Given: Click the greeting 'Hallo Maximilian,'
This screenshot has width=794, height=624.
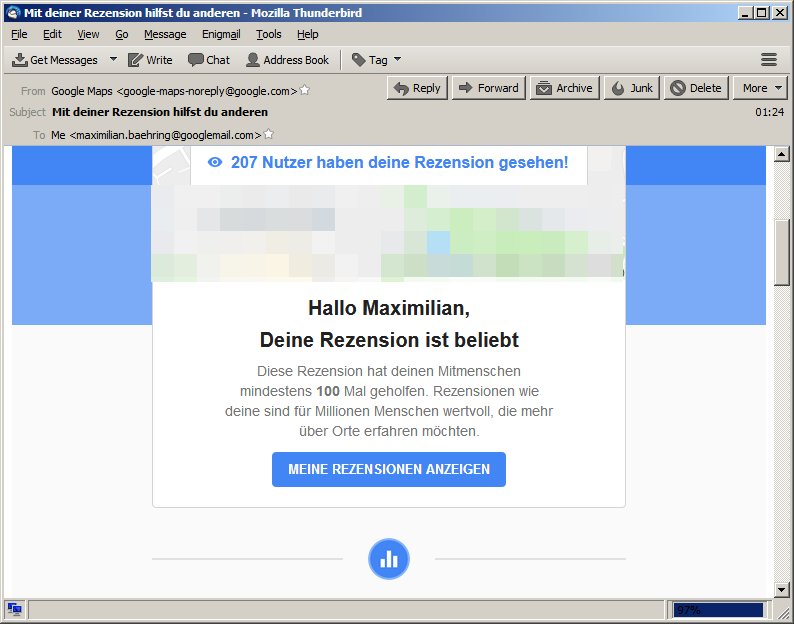Looking at the screenshot, I should tap(389, 308).
